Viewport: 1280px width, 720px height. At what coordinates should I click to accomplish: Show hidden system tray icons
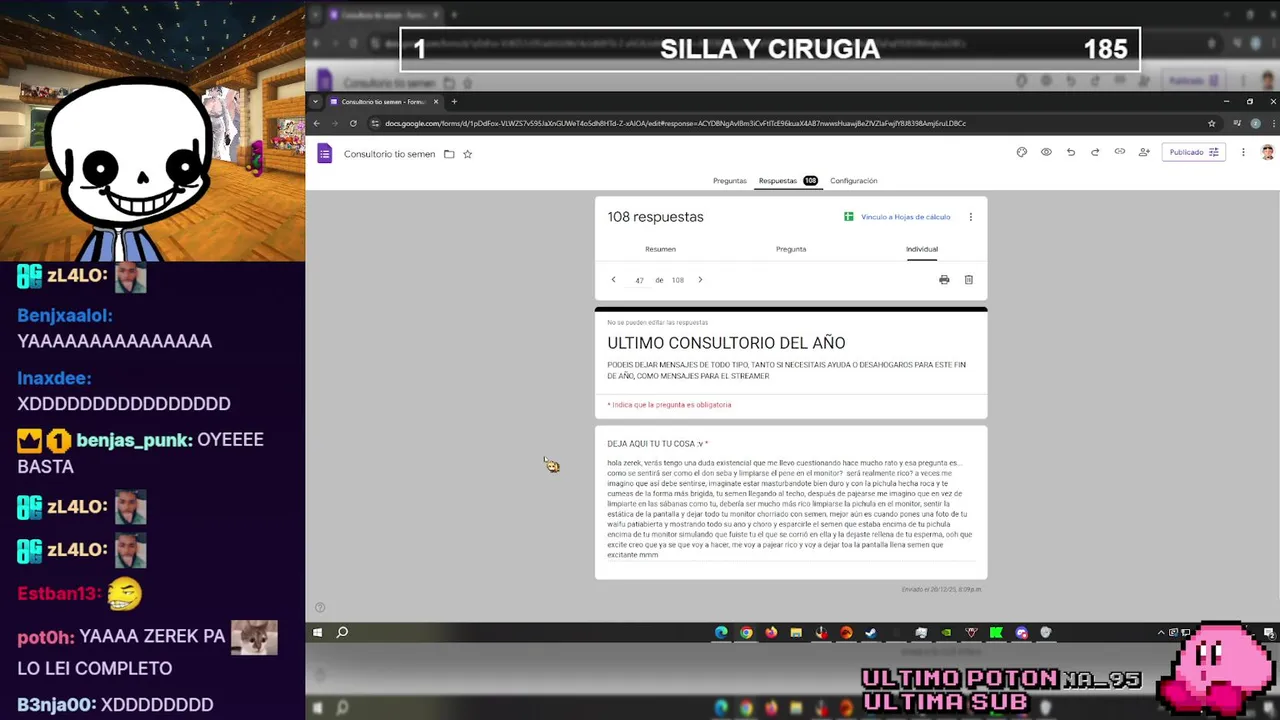pyautogui.click(x=1161, y=632)
